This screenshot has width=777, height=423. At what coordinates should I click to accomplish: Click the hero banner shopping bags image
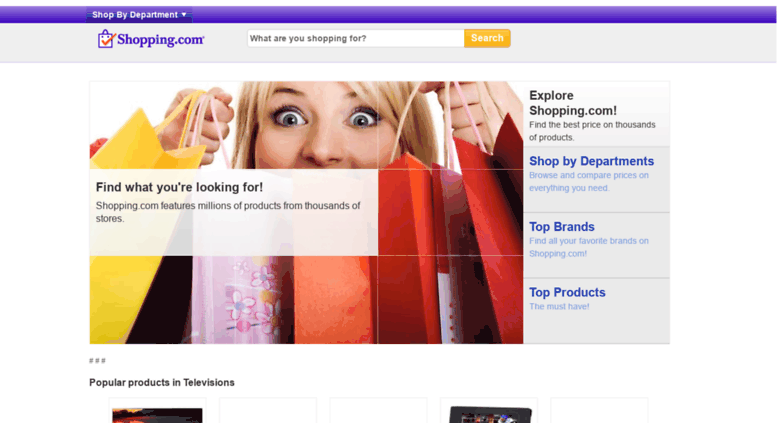click(306, 212)
